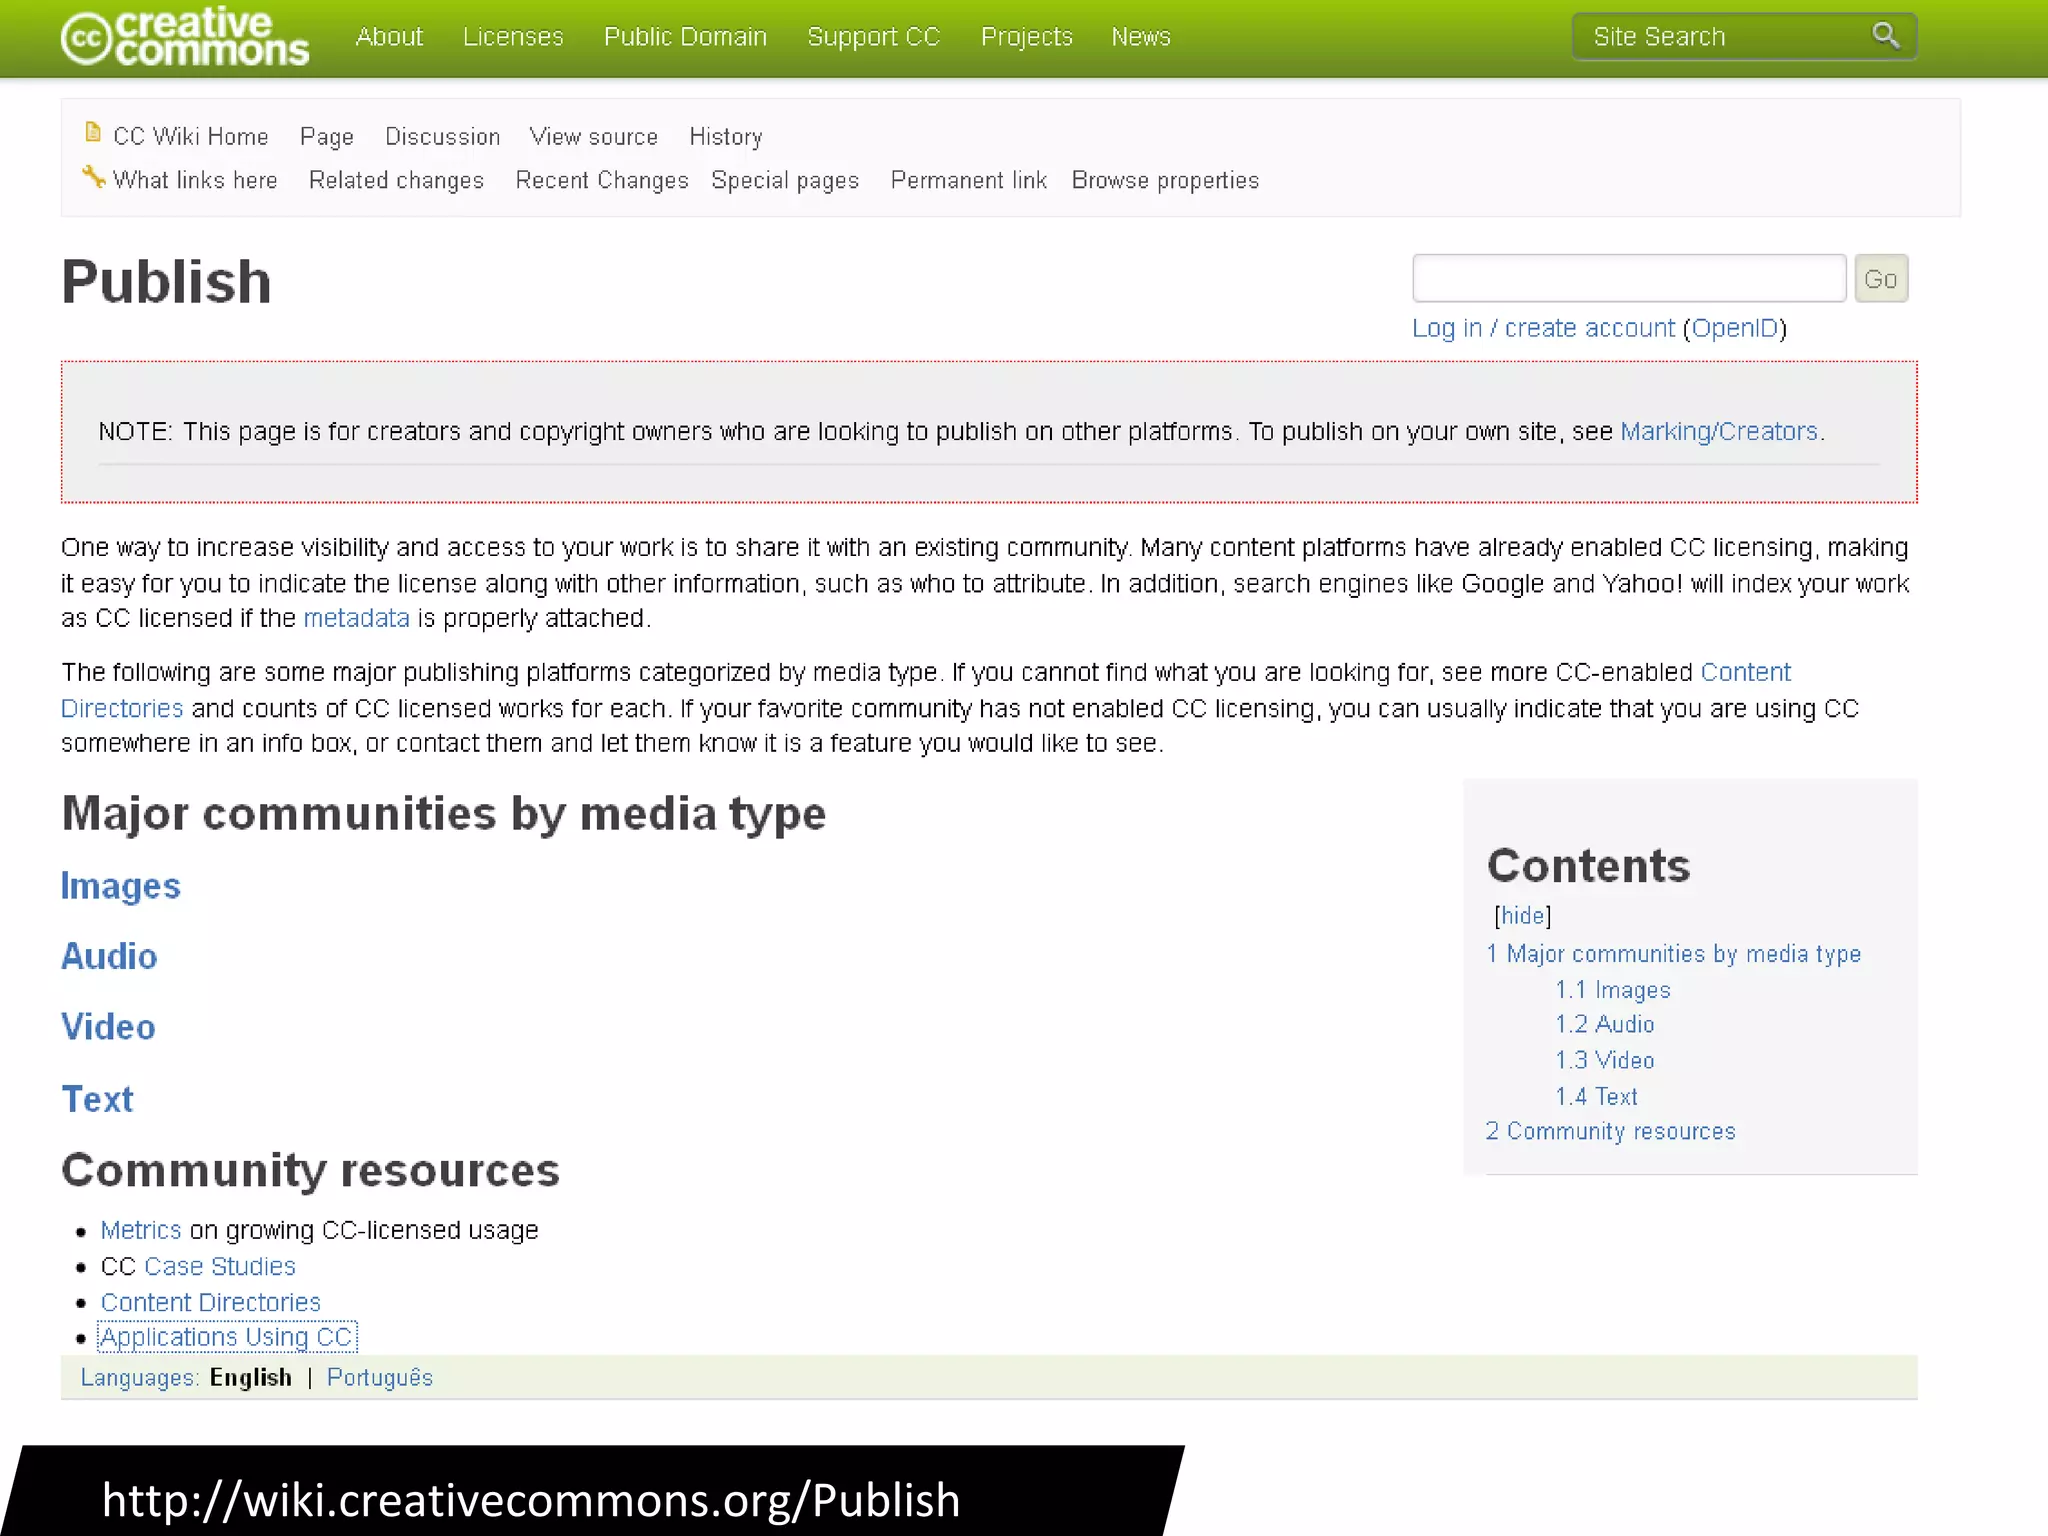The height and width of the screenshot is (1536, 2048).
Task: Go to CC Wiki Home
Action: [191, 136]
